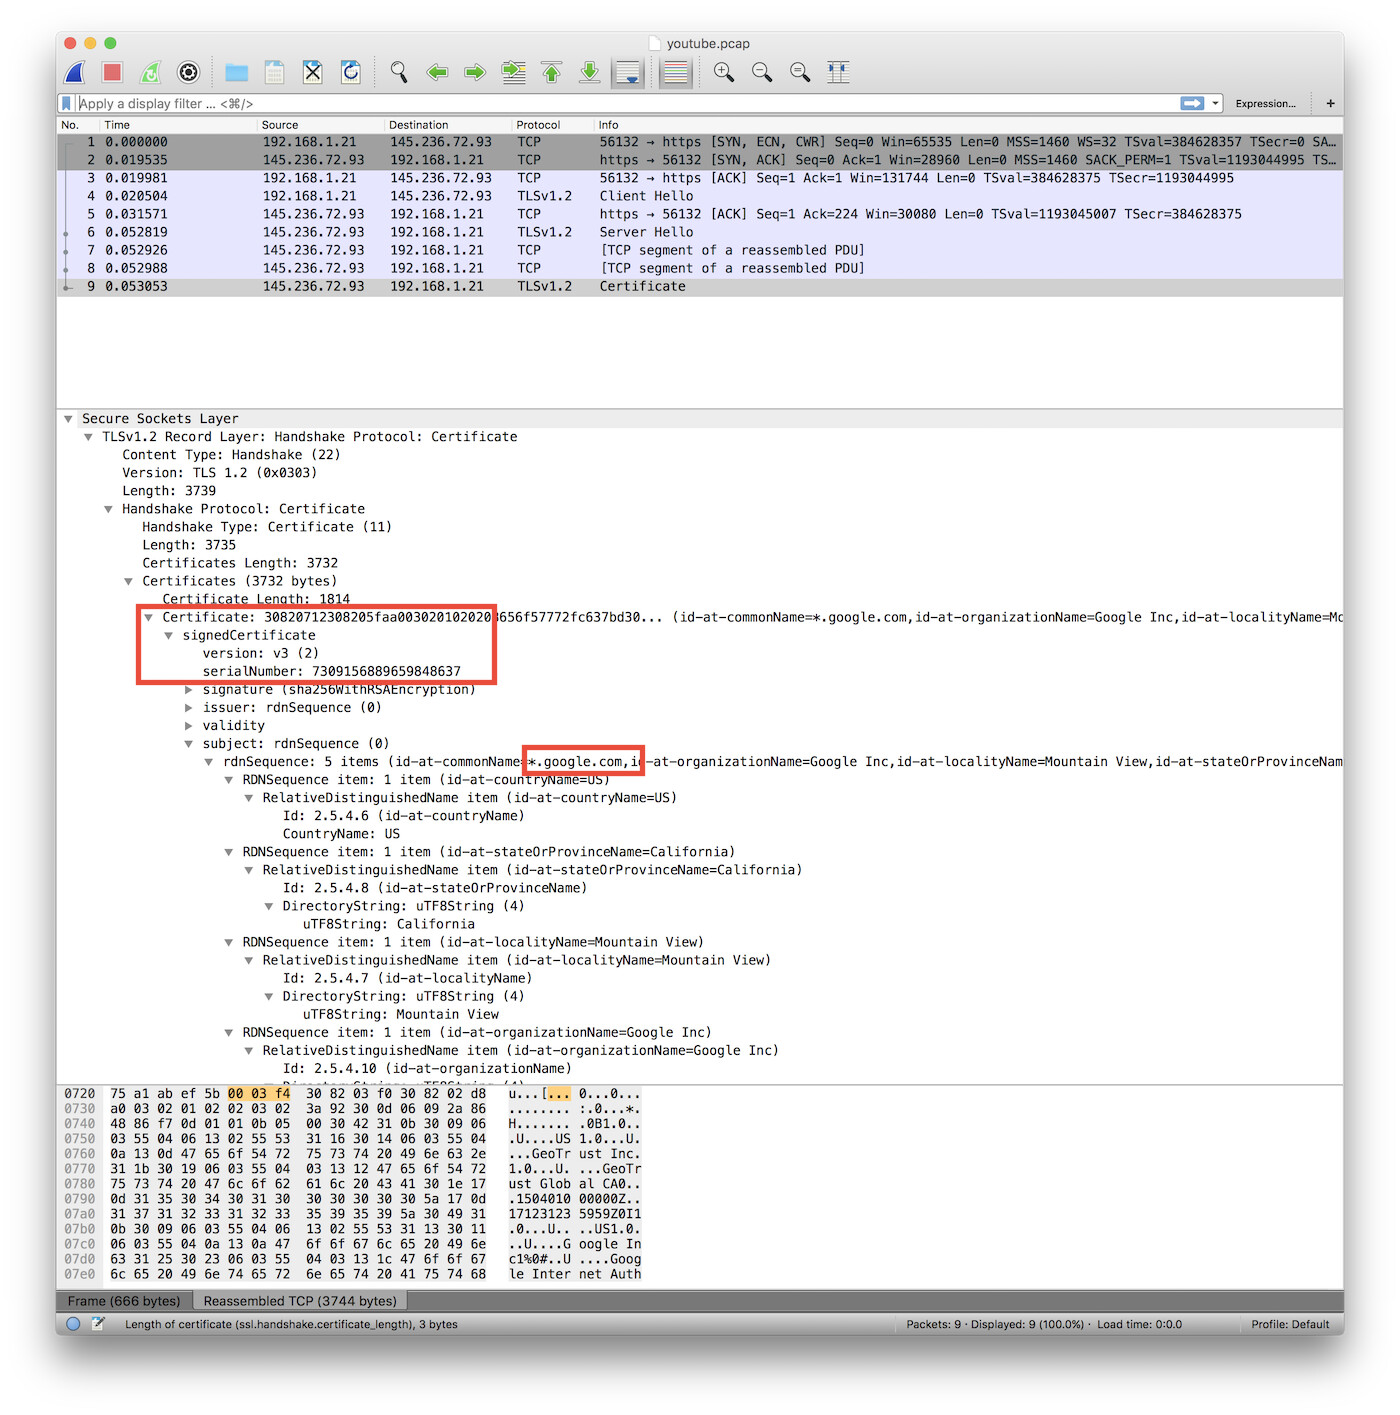The height and width of the screenshot is (1415, 1400).
Task: Open the Expression… filter builder
Action: [x=1265, y=103]
